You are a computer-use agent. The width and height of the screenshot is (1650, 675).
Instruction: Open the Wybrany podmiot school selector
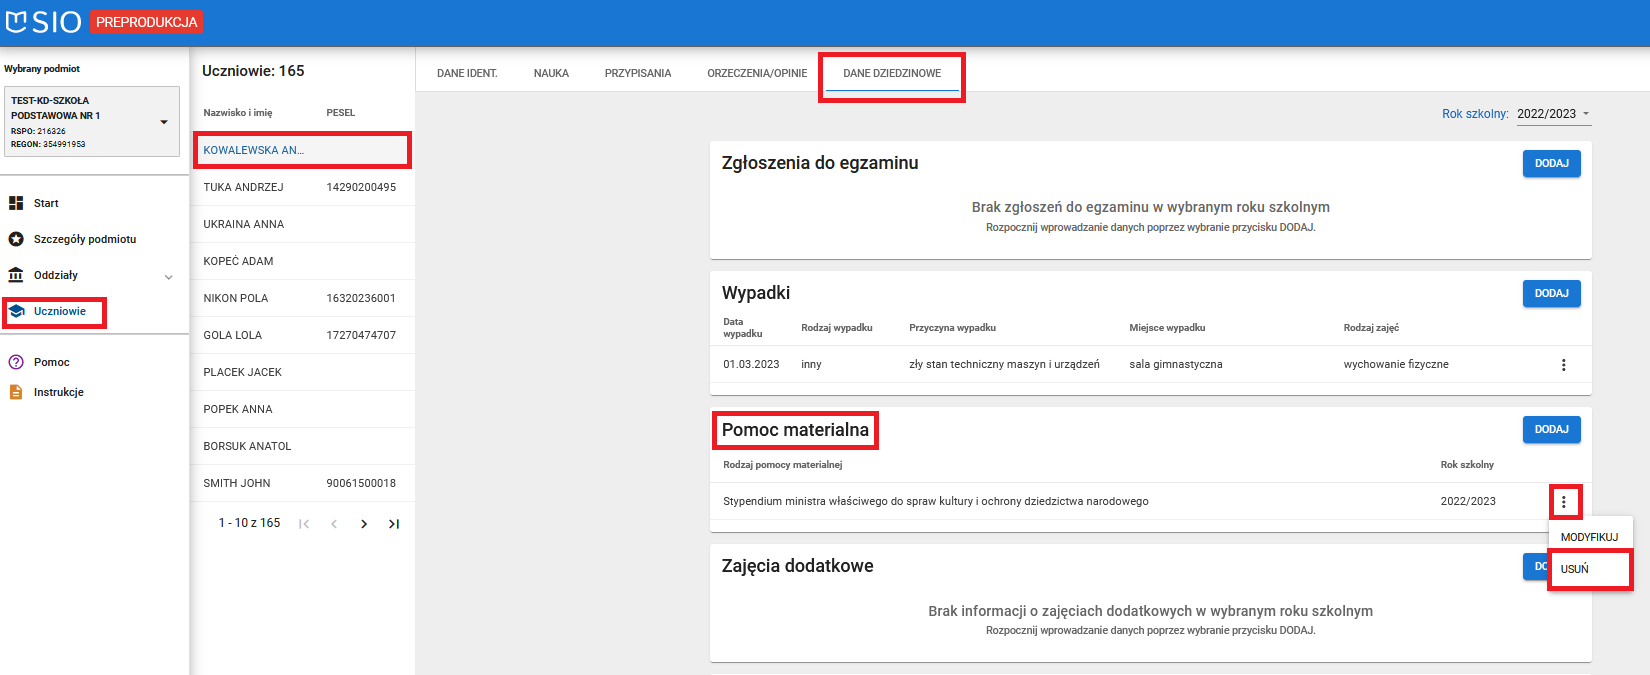pyautogui.click(x=91, y=122)
